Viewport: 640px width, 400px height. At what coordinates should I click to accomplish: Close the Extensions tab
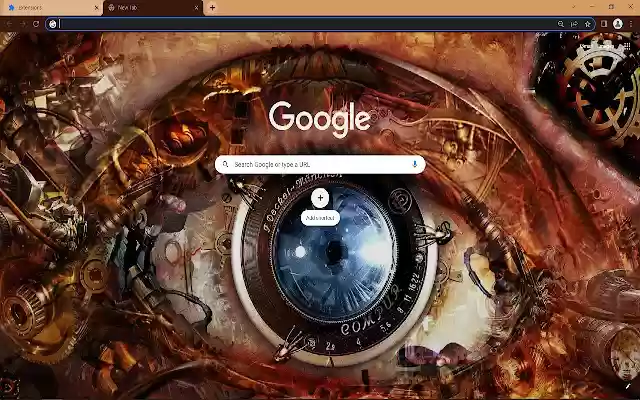[x=96, y=7]
